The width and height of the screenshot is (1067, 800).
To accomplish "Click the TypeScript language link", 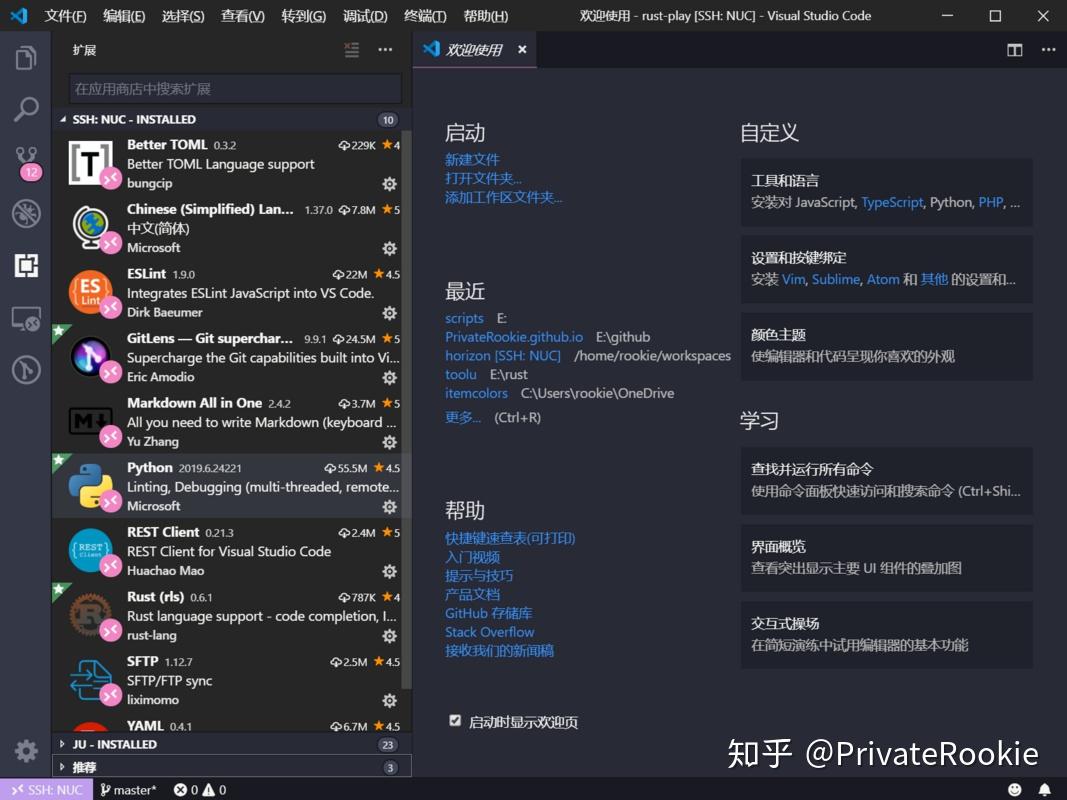I will (x=892, y=202).
